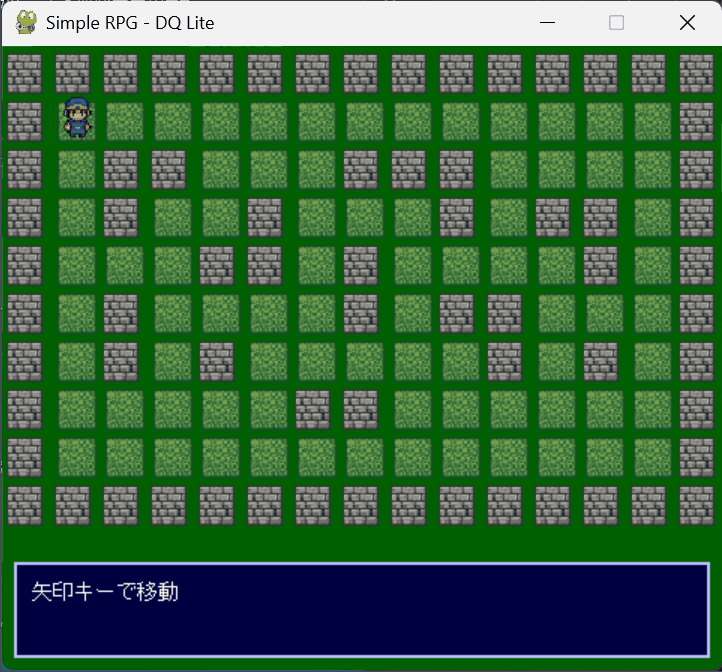Click the wall tile diagonally below-right of hero
The height and width of the screenshot is (672, 722).
pos(121,169)
